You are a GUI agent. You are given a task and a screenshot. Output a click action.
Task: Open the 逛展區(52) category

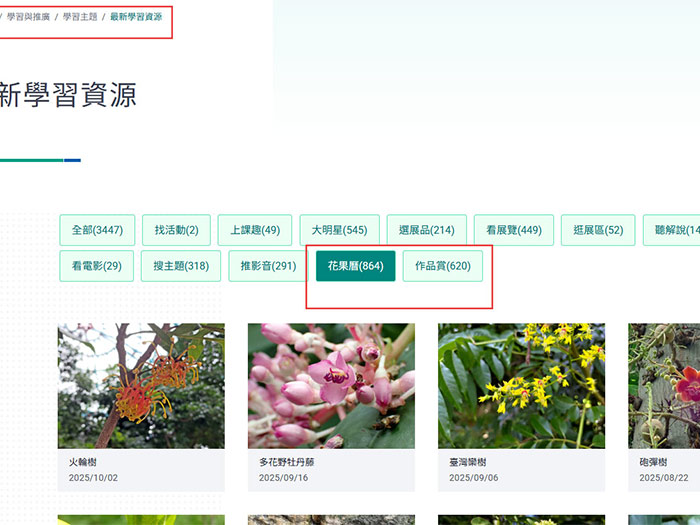pos(598,230)
